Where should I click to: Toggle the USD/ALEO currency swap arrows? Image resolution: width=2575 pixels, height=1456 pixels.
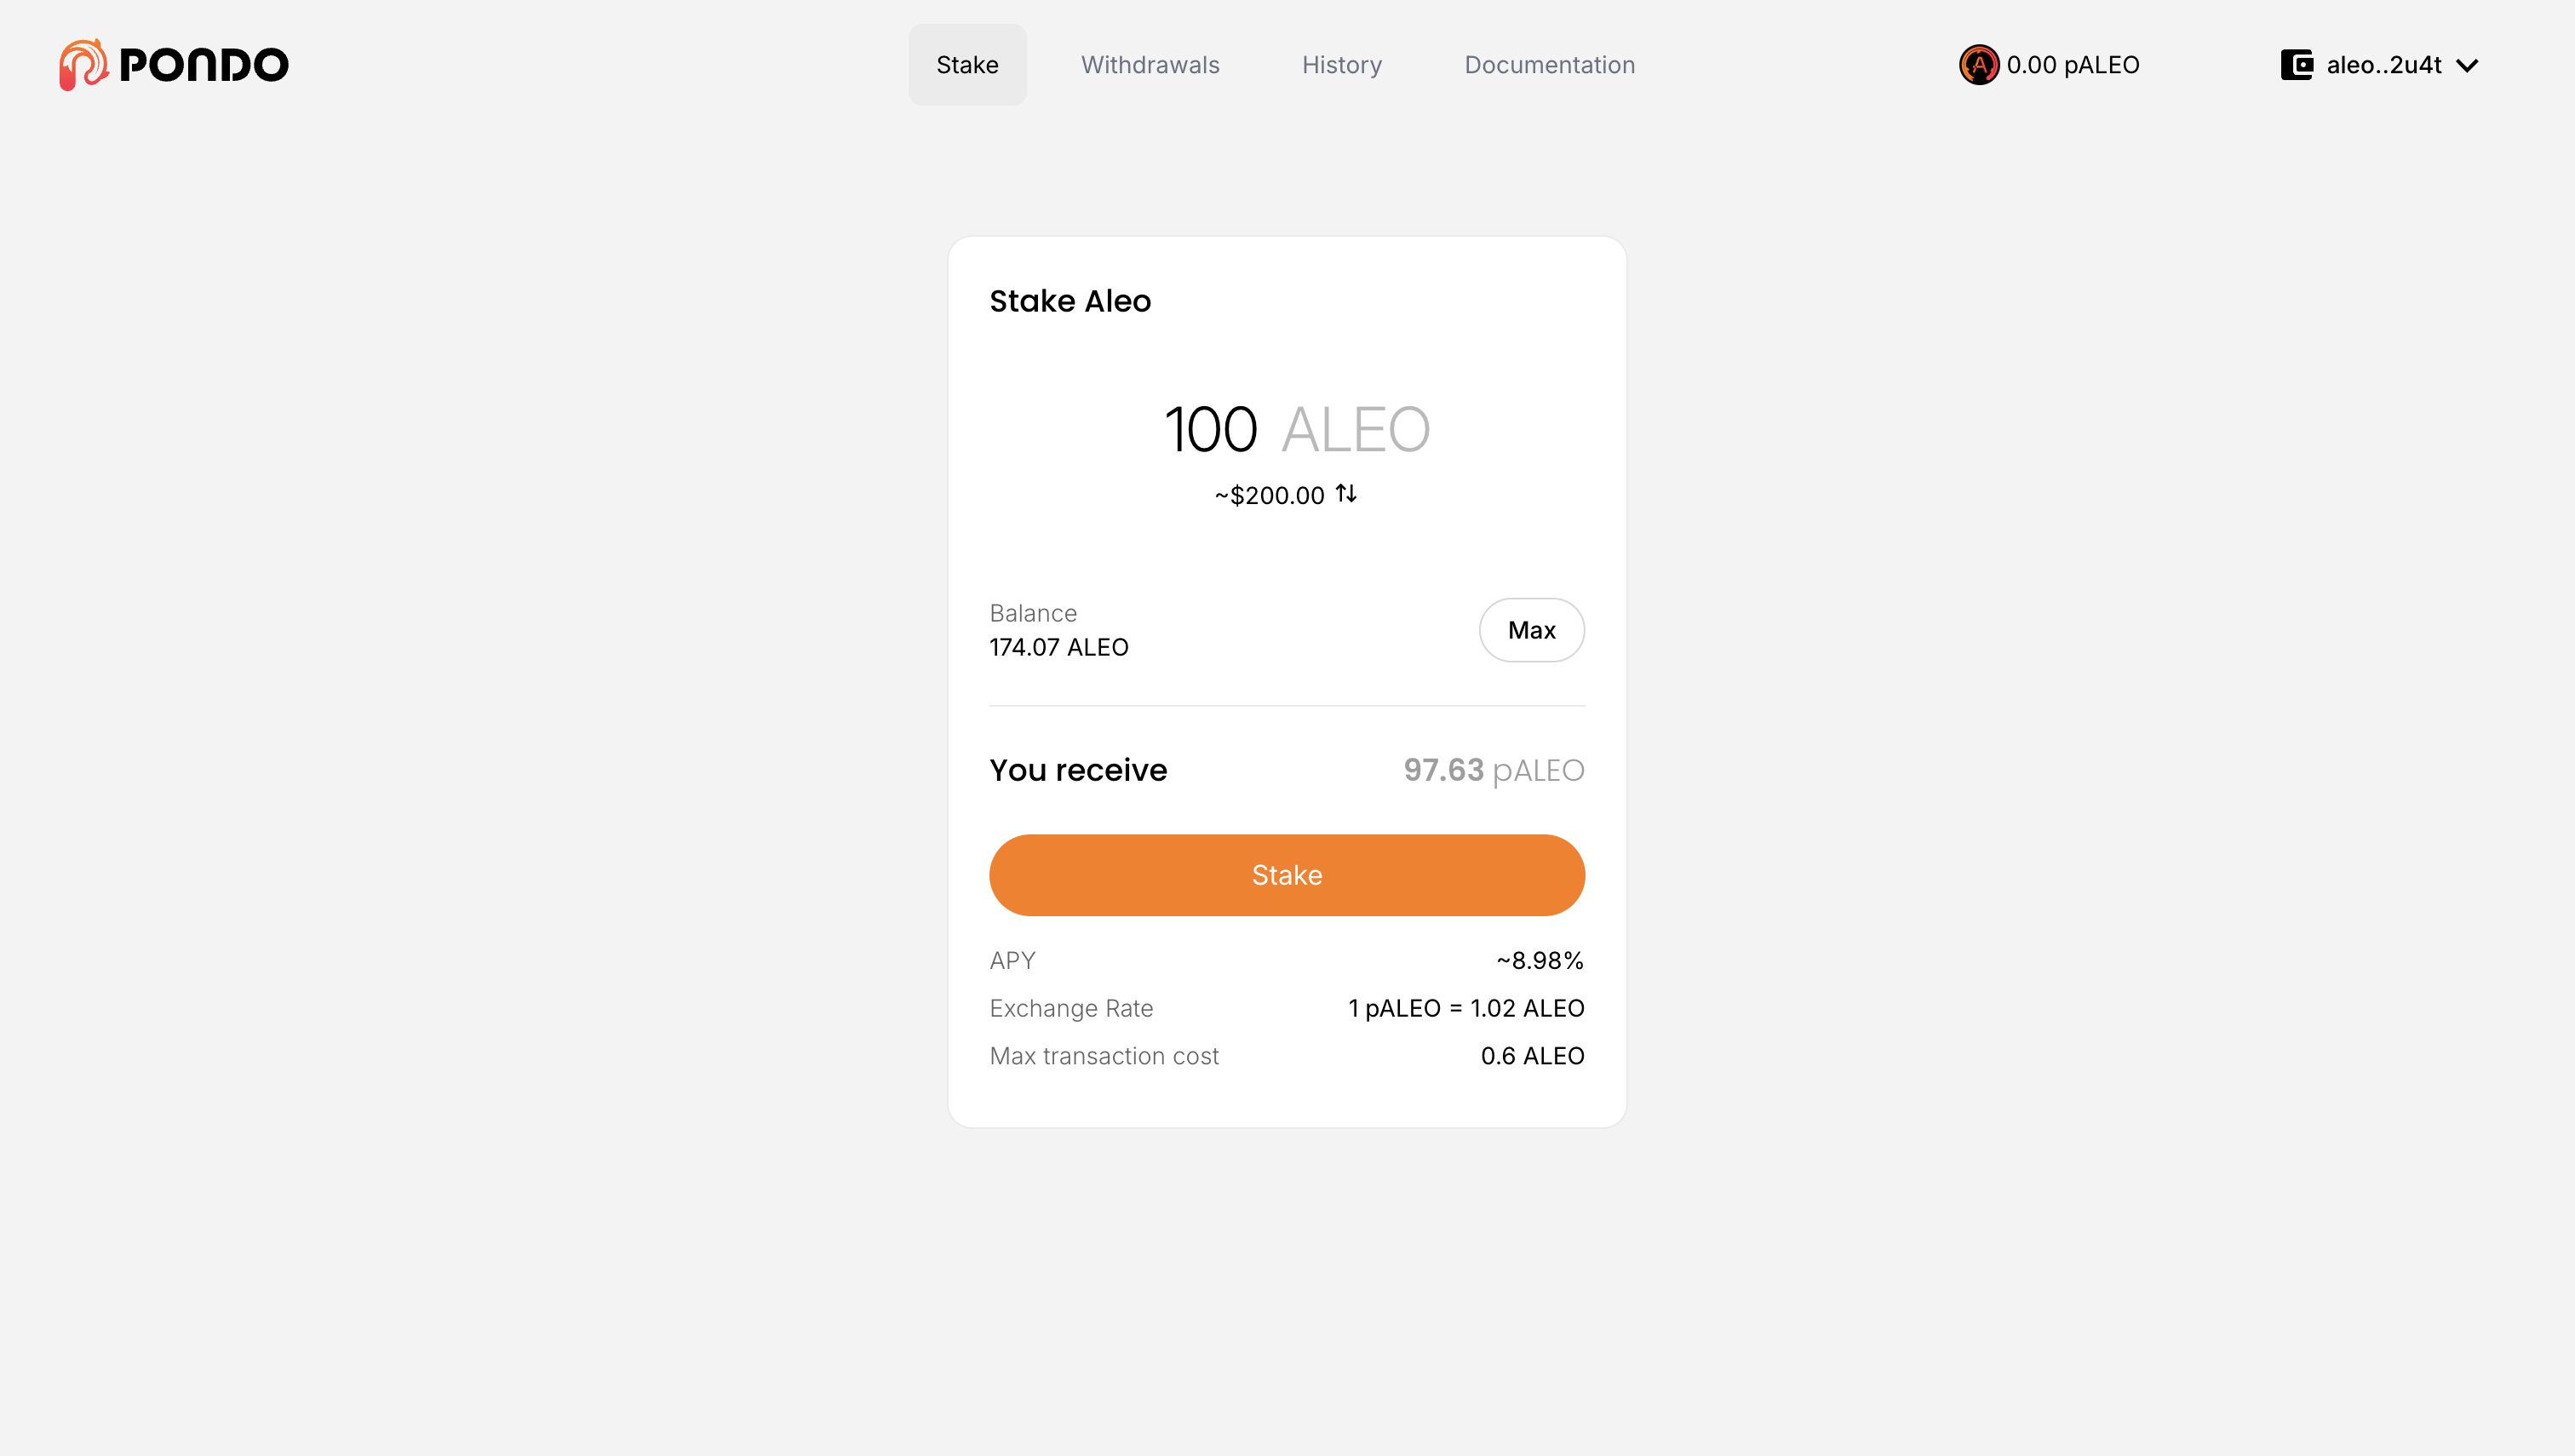(x=1346, y=494)
